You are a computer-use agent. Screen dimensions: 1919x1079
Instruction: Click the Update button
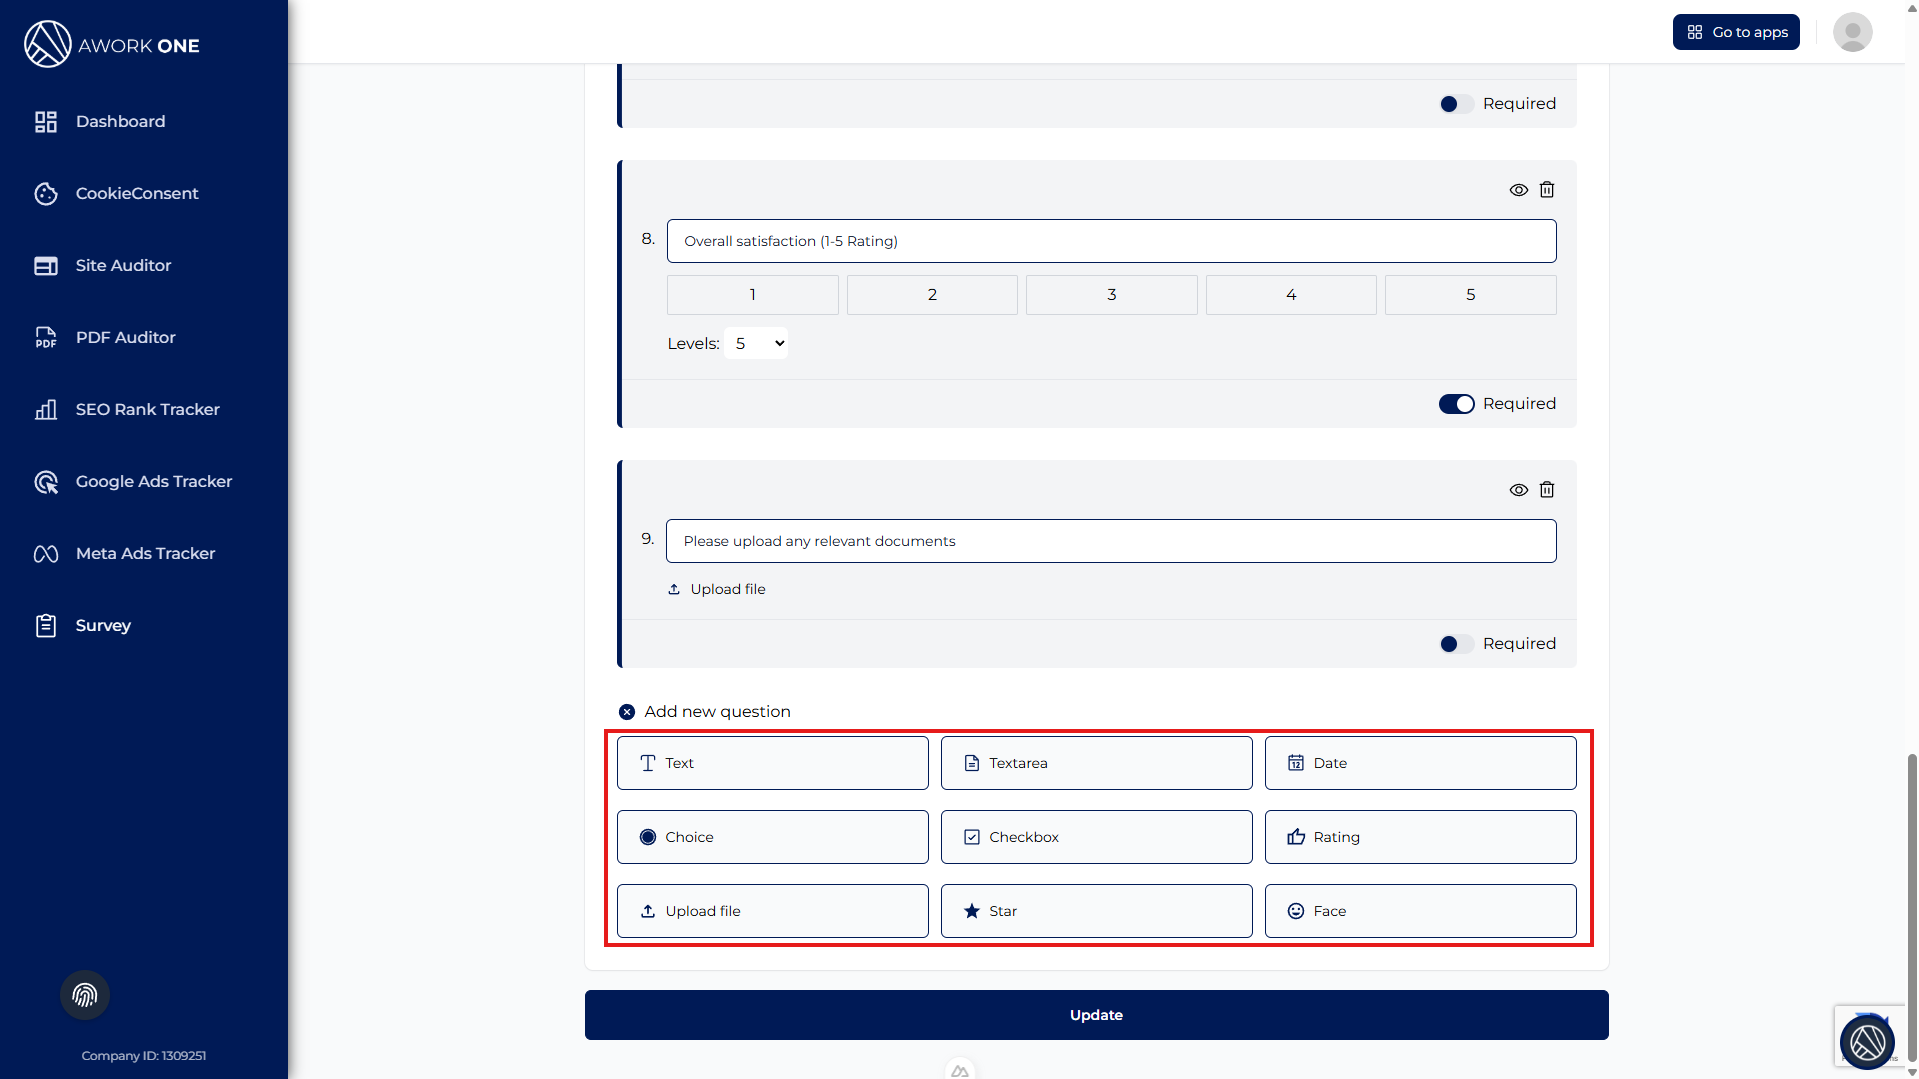tap(1096, 1015)
